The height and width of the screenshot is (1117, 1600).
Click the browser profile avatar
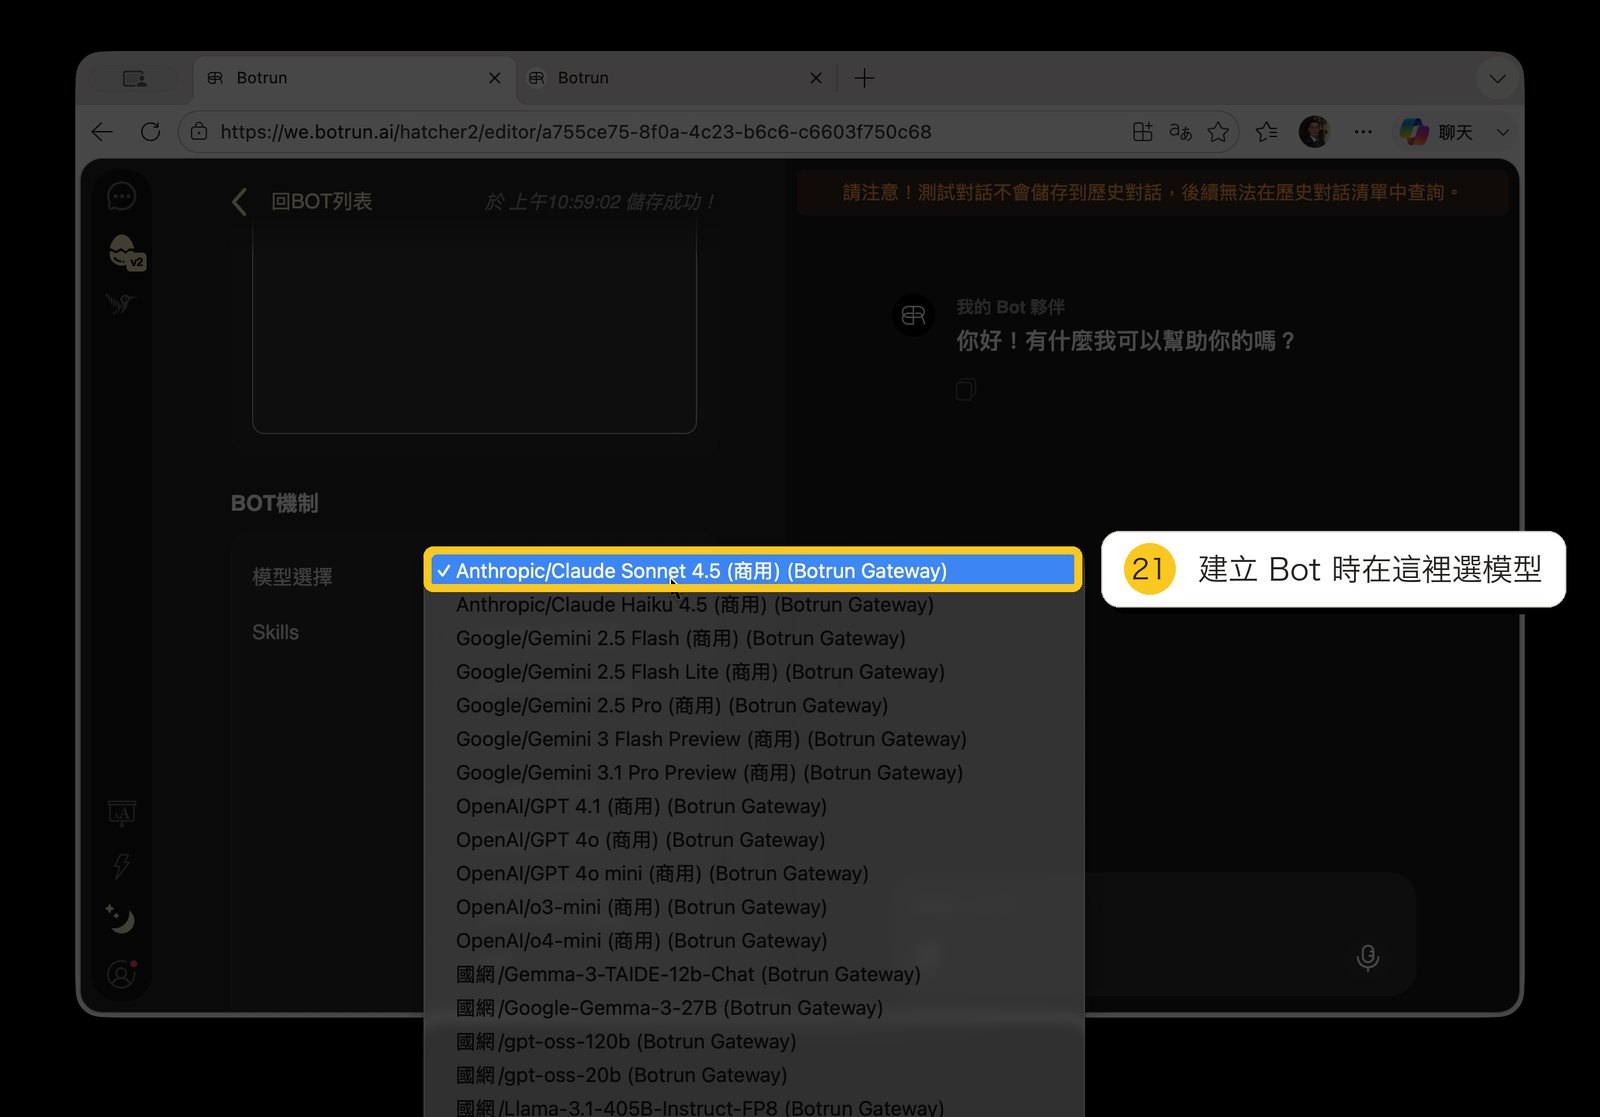[1314, 132]
